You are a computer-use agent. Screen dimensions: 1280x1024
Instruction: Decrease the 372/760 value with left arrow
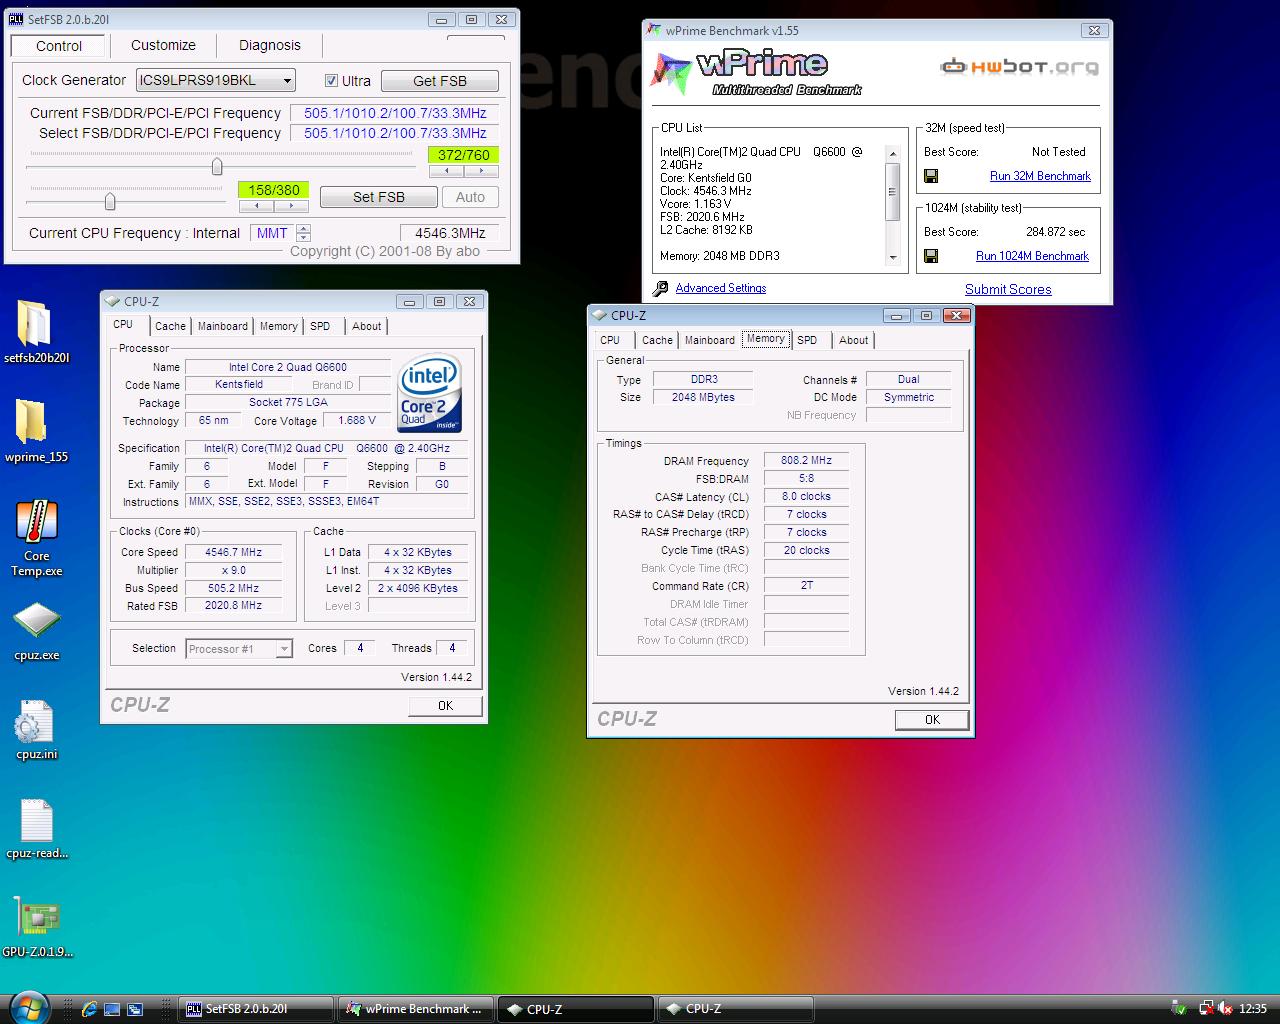[x=446, y=171]
